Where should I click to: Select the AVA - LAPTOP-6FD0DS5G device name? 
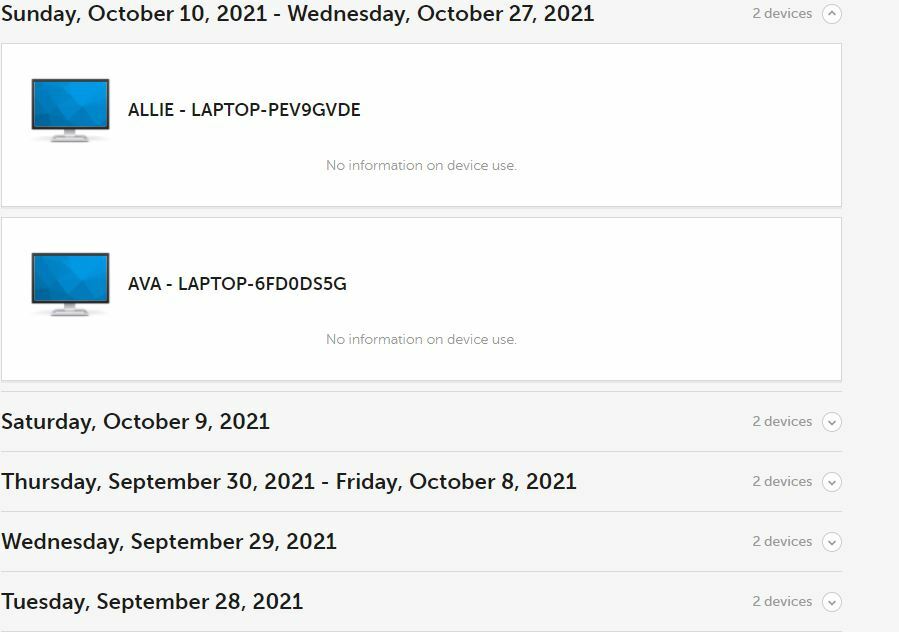[x=237, y=284]
